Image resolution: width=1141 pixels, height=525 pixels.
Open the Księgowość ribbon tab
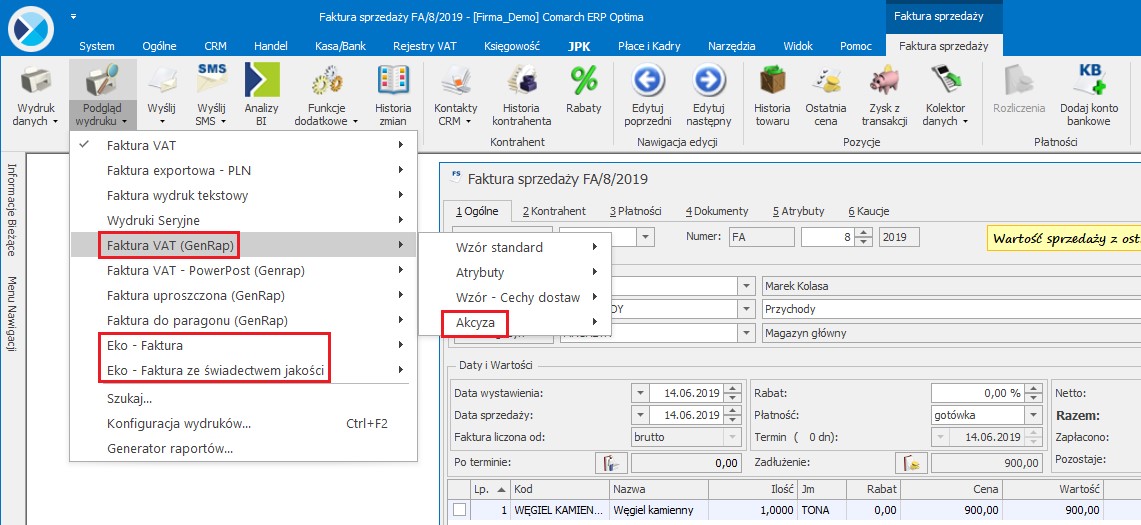pyautogui.click(x=512, y=46)
